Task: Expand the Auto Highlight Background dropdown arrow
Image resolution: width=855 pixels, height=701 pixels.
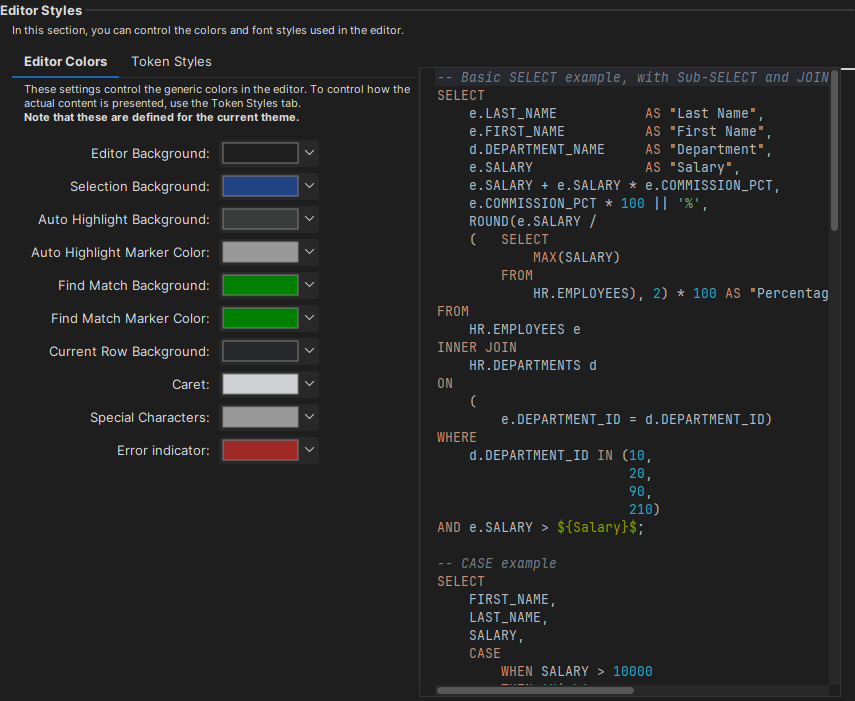Action: (x=309, y=219)
